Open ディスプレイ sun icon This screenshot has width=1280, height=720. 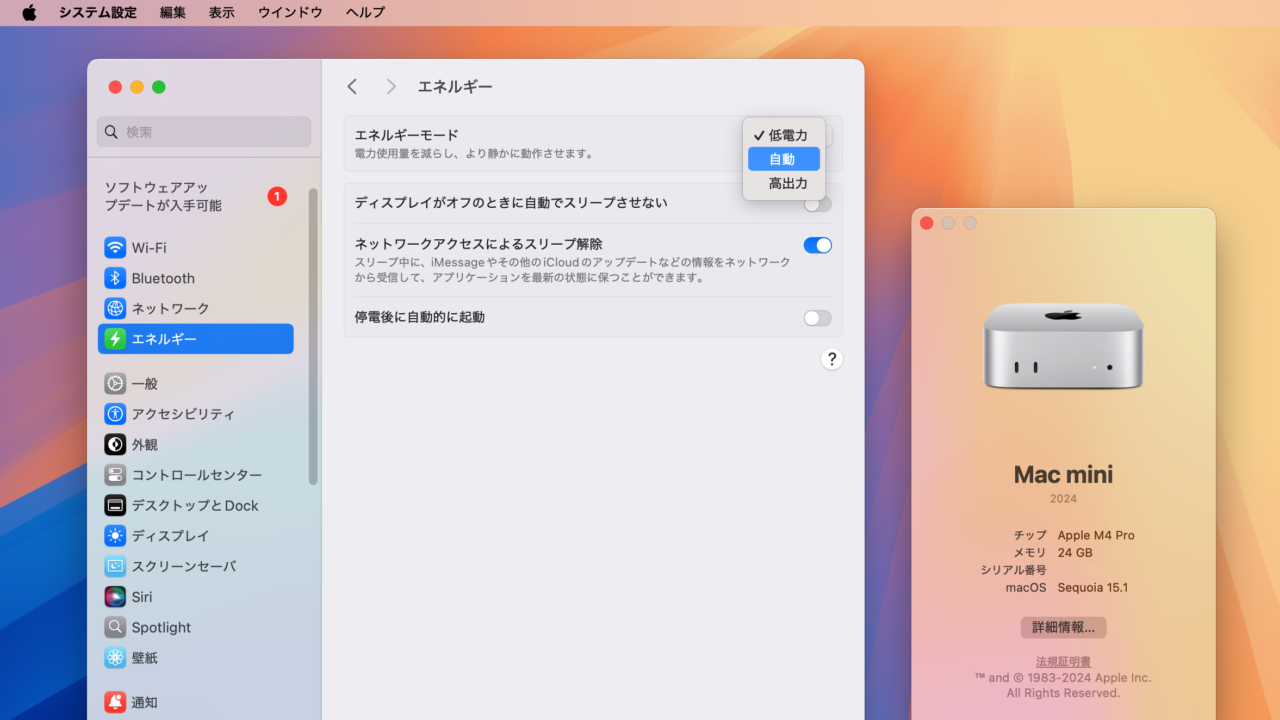pos(115,536)
